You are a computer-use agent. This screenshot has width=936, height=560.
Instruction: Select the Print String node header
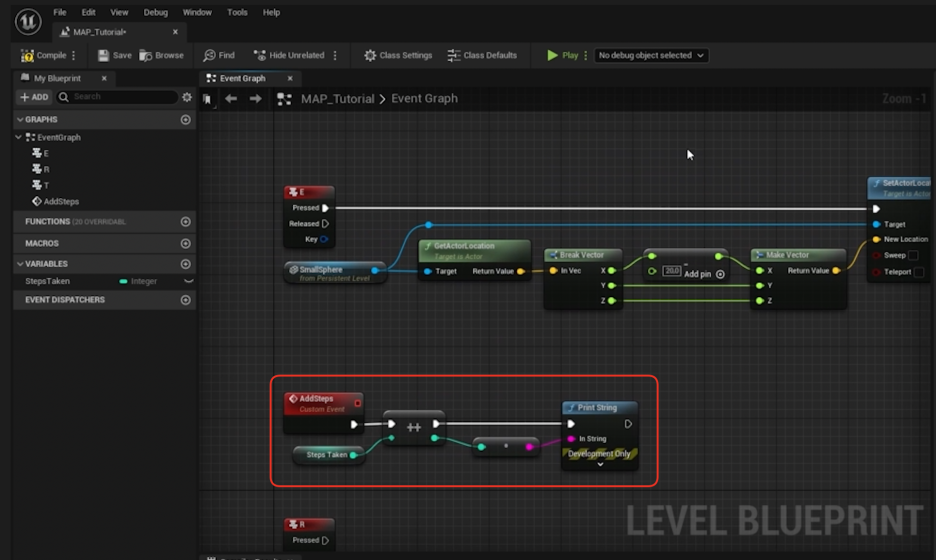[x=599, y=408]
